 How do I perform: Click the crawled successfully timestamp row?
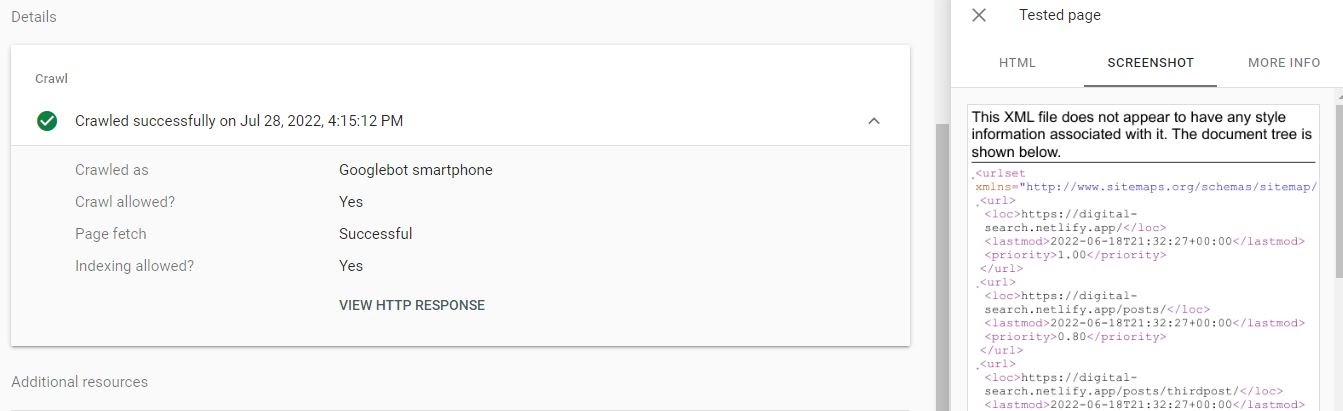(239, 121)
